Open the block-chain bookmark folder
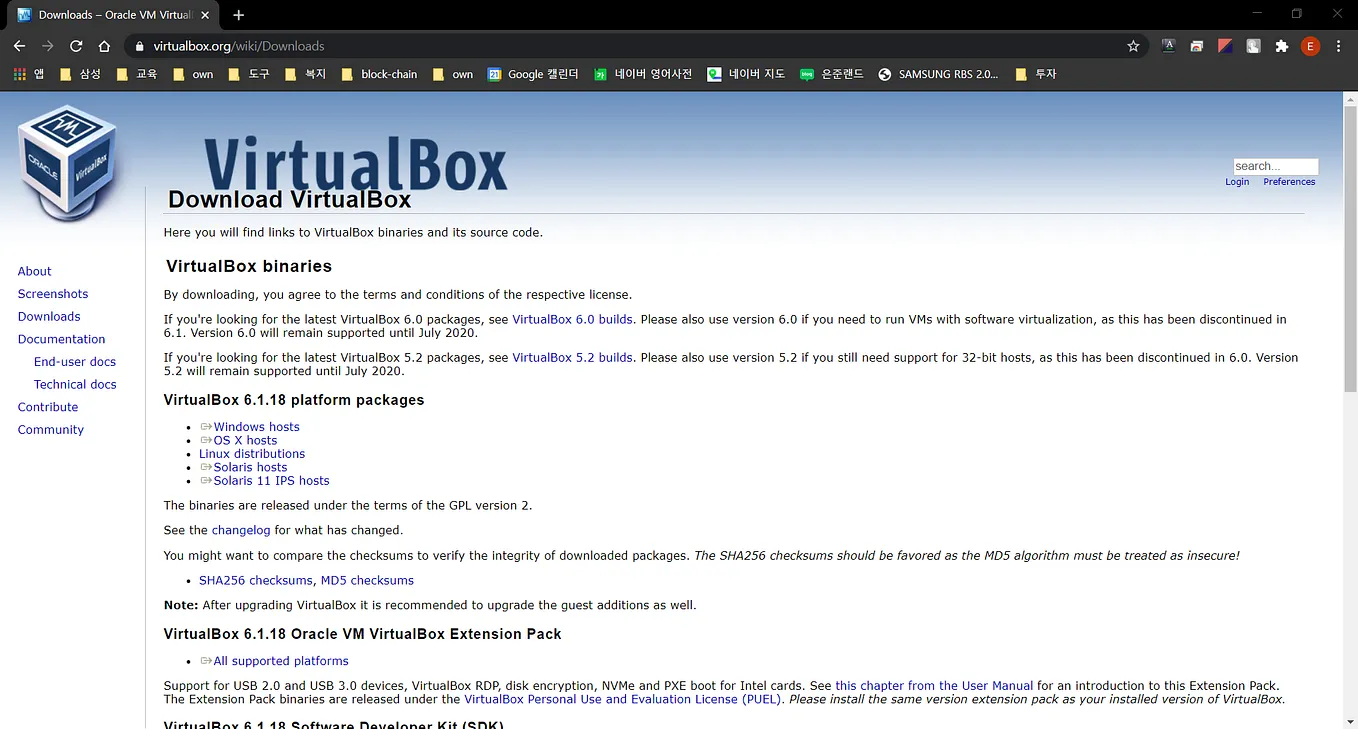The width and height of the screenshot is (1358, 729). tap(379, 74)
